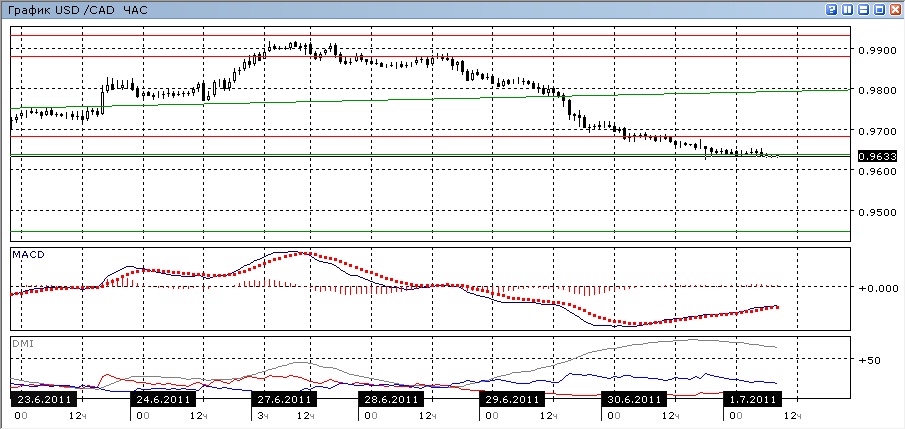Select the rising green trend line

point(430,99)
